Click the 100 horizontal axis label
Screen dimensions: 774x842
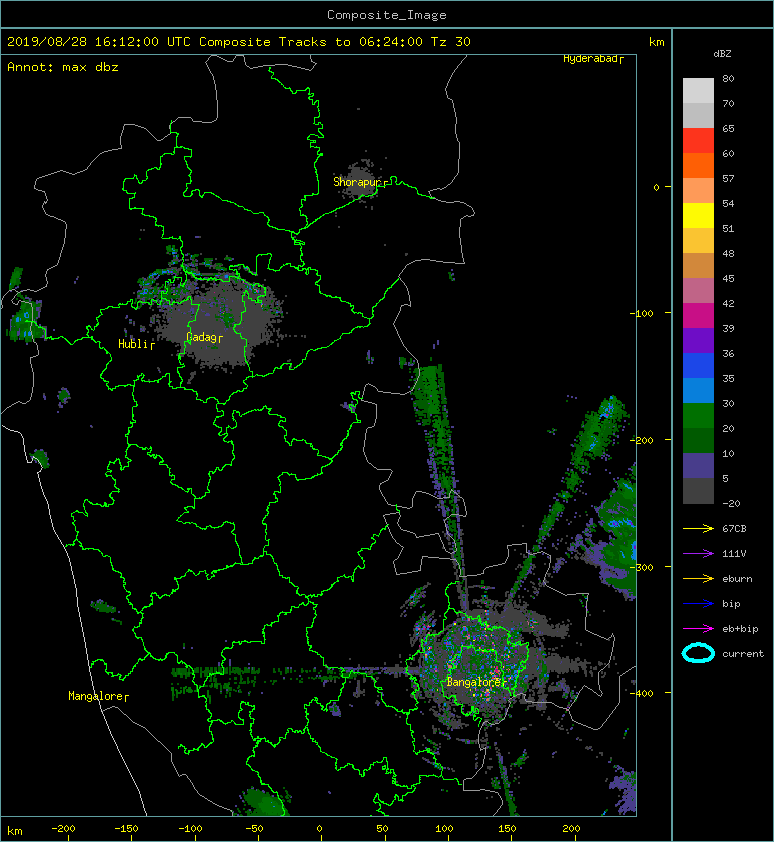pyautogui.click(x=444, y=829)
